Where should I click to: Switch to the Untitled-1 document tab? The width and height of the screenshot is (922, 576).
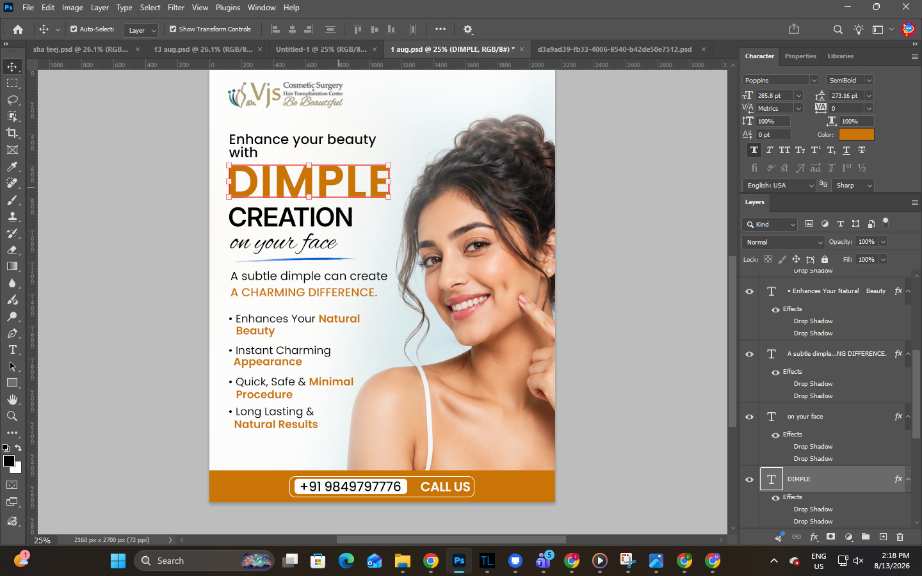[321, 49]
